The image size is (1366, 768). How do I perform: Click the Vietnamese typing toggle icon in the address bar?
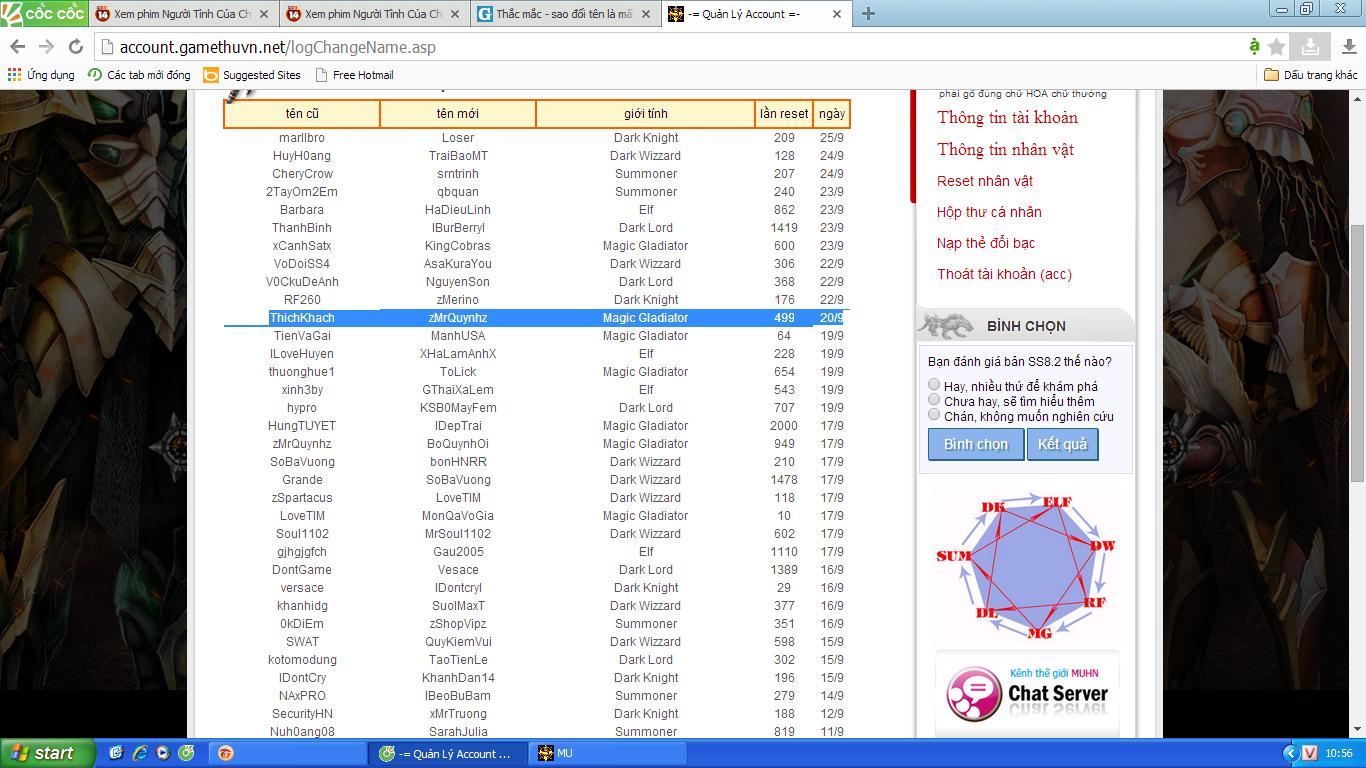[1254, 47]
